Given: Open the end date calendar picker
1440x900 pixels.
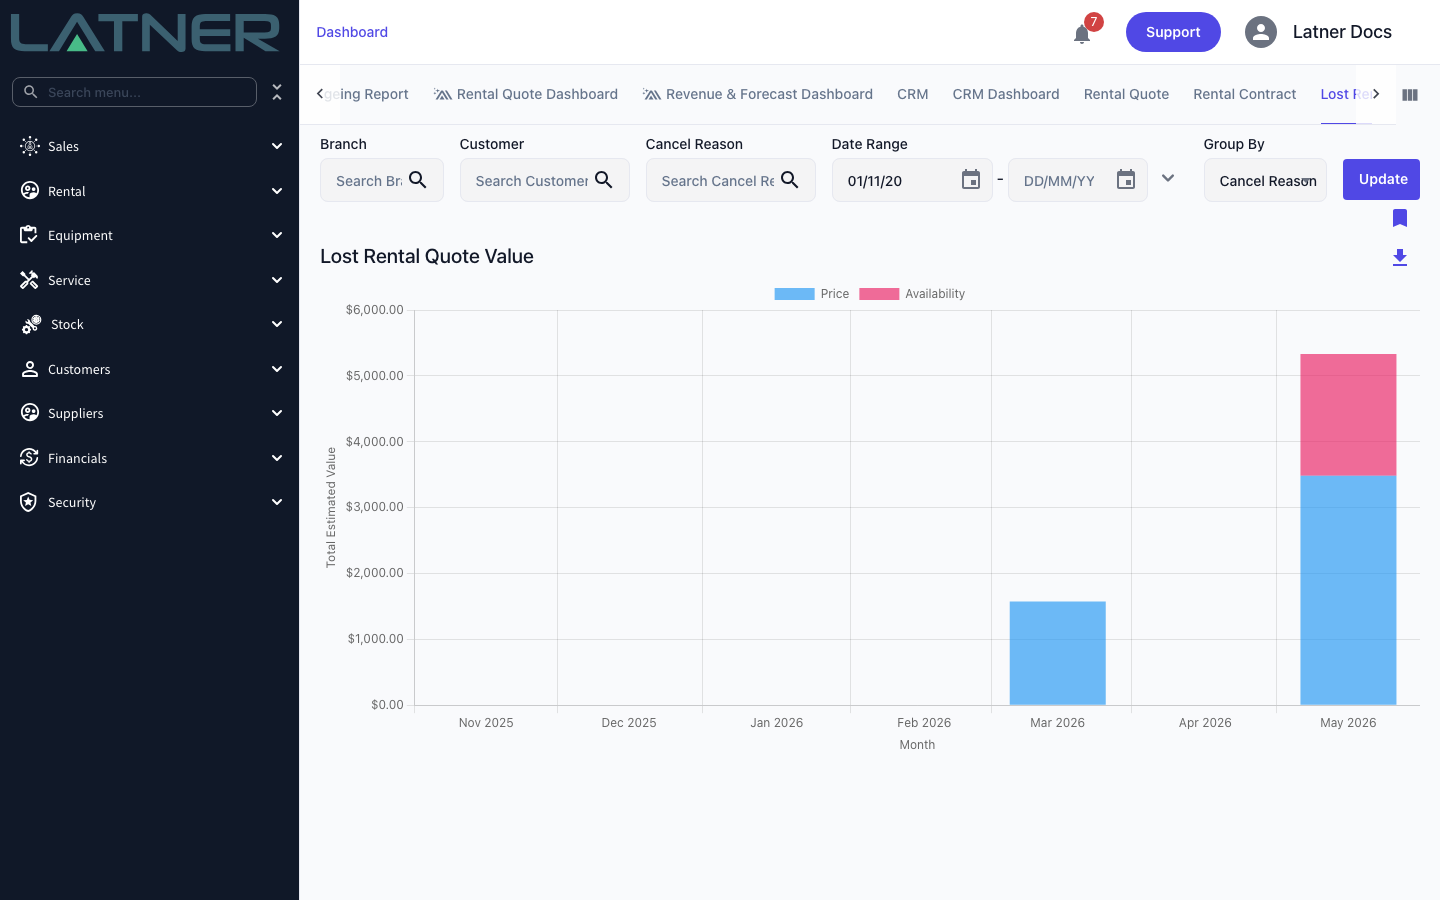Looking at the screenshot, I should 1126,180.
